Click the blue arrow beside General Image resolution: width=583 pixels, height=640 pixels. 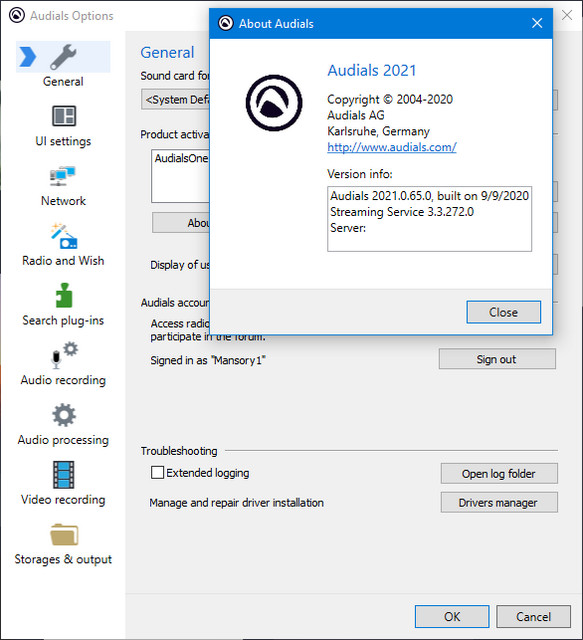(28, 57)
